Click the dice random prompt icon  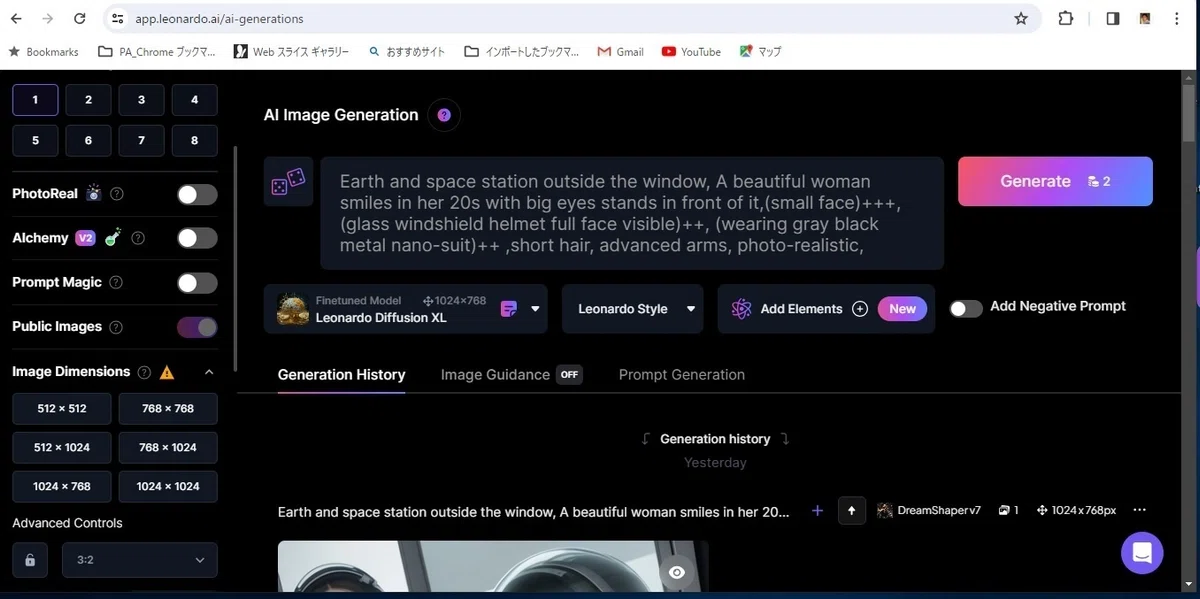288,181
